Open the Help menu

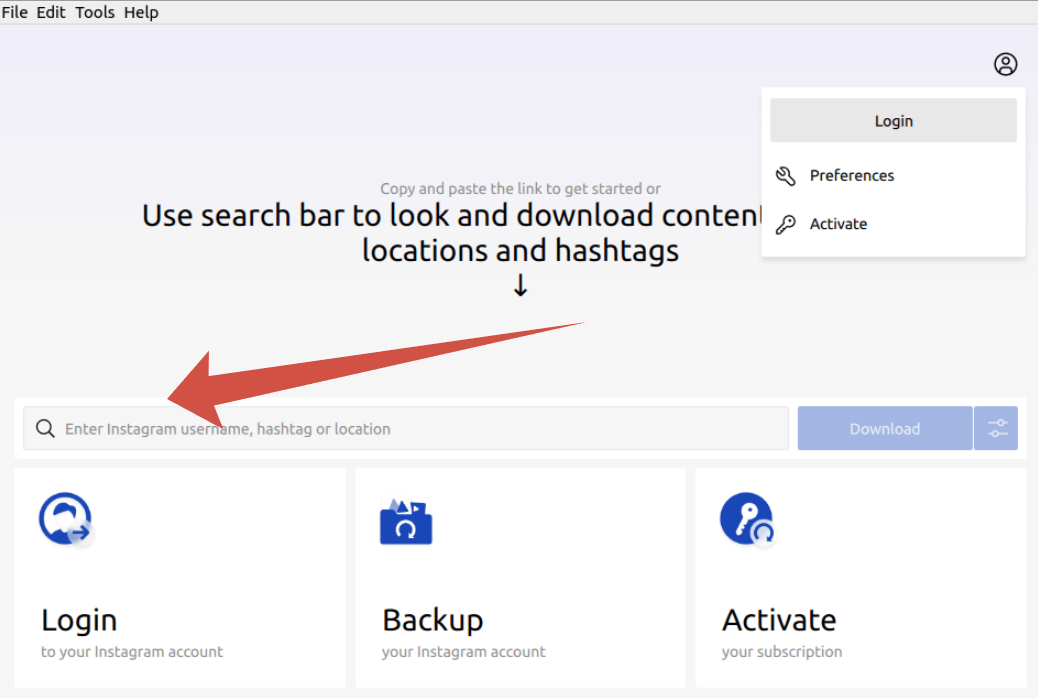[x=141, y=13]
